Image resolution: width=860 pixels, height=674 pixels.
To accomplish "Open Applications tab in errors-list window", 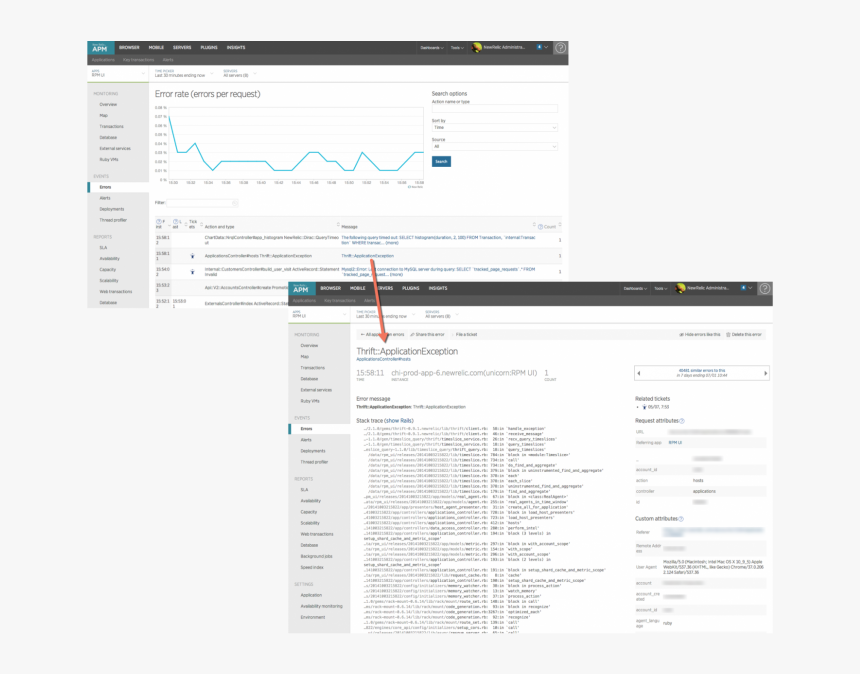I will tap(103, 60).
